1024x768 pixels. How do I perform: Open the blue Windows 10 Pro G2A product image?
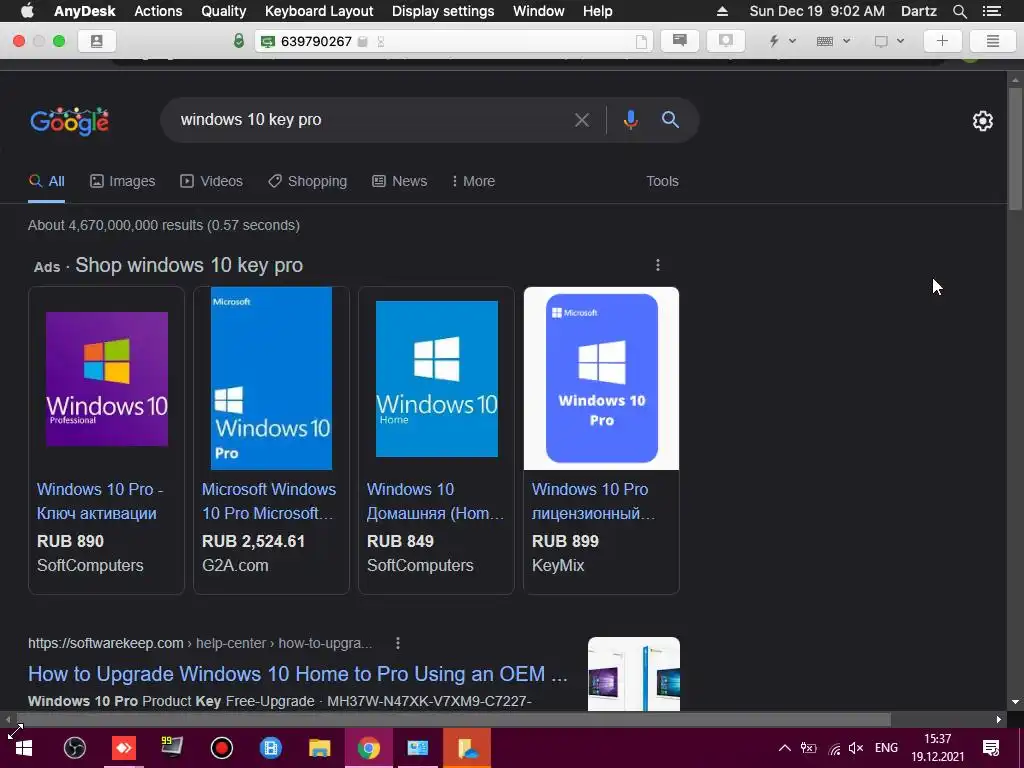(271, 378)
